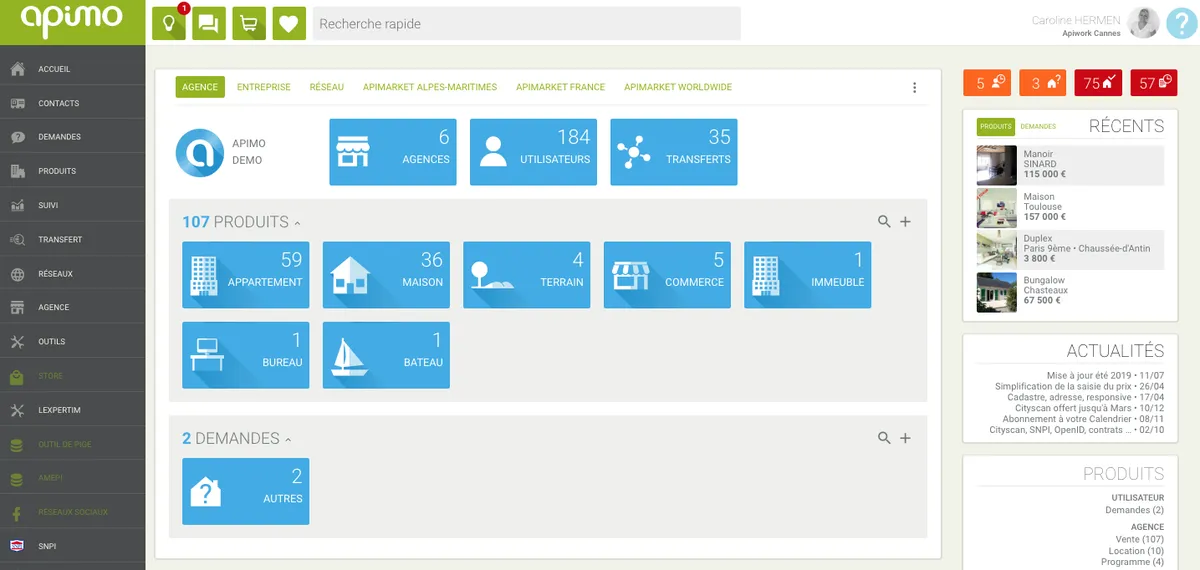
Task: Click Caroline Hermen's profile avatar
Action: click(1143, 23)
